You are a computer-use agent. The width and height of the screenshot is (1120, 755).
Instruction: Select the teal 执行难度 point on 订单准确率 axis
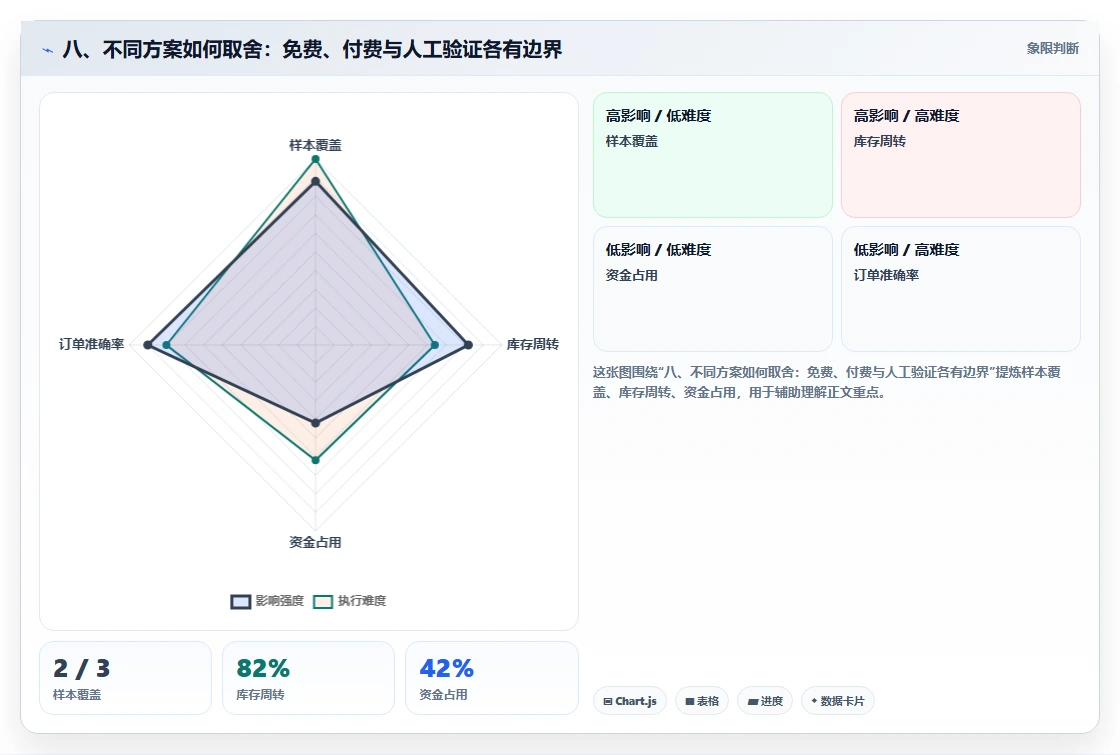[x=166, y=345]
